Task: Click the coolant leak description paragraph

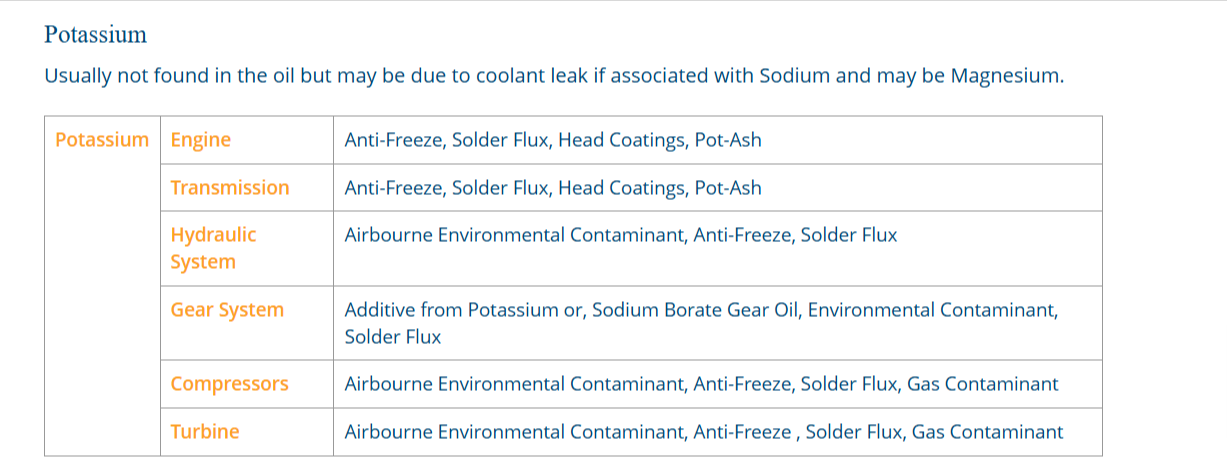Action: coord(554,77)
